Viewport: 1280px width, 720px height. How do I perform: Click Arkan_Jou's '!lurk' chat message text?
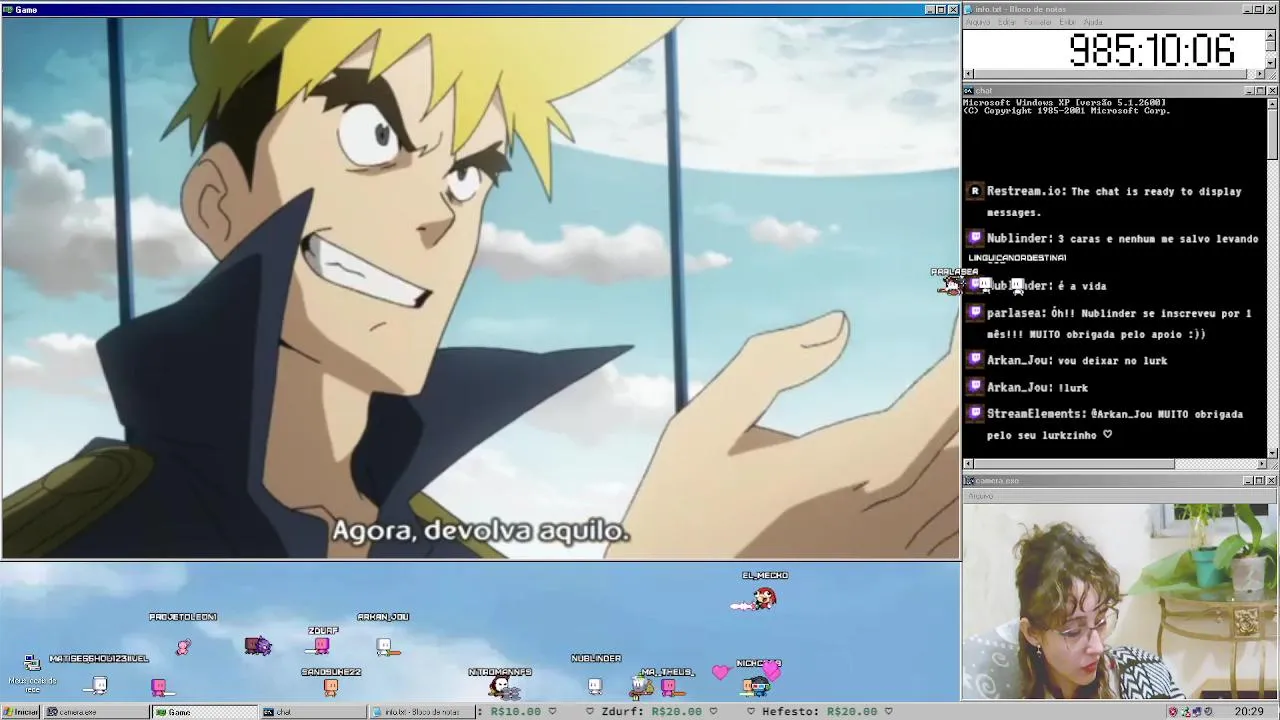click(x=1073, y=387)
